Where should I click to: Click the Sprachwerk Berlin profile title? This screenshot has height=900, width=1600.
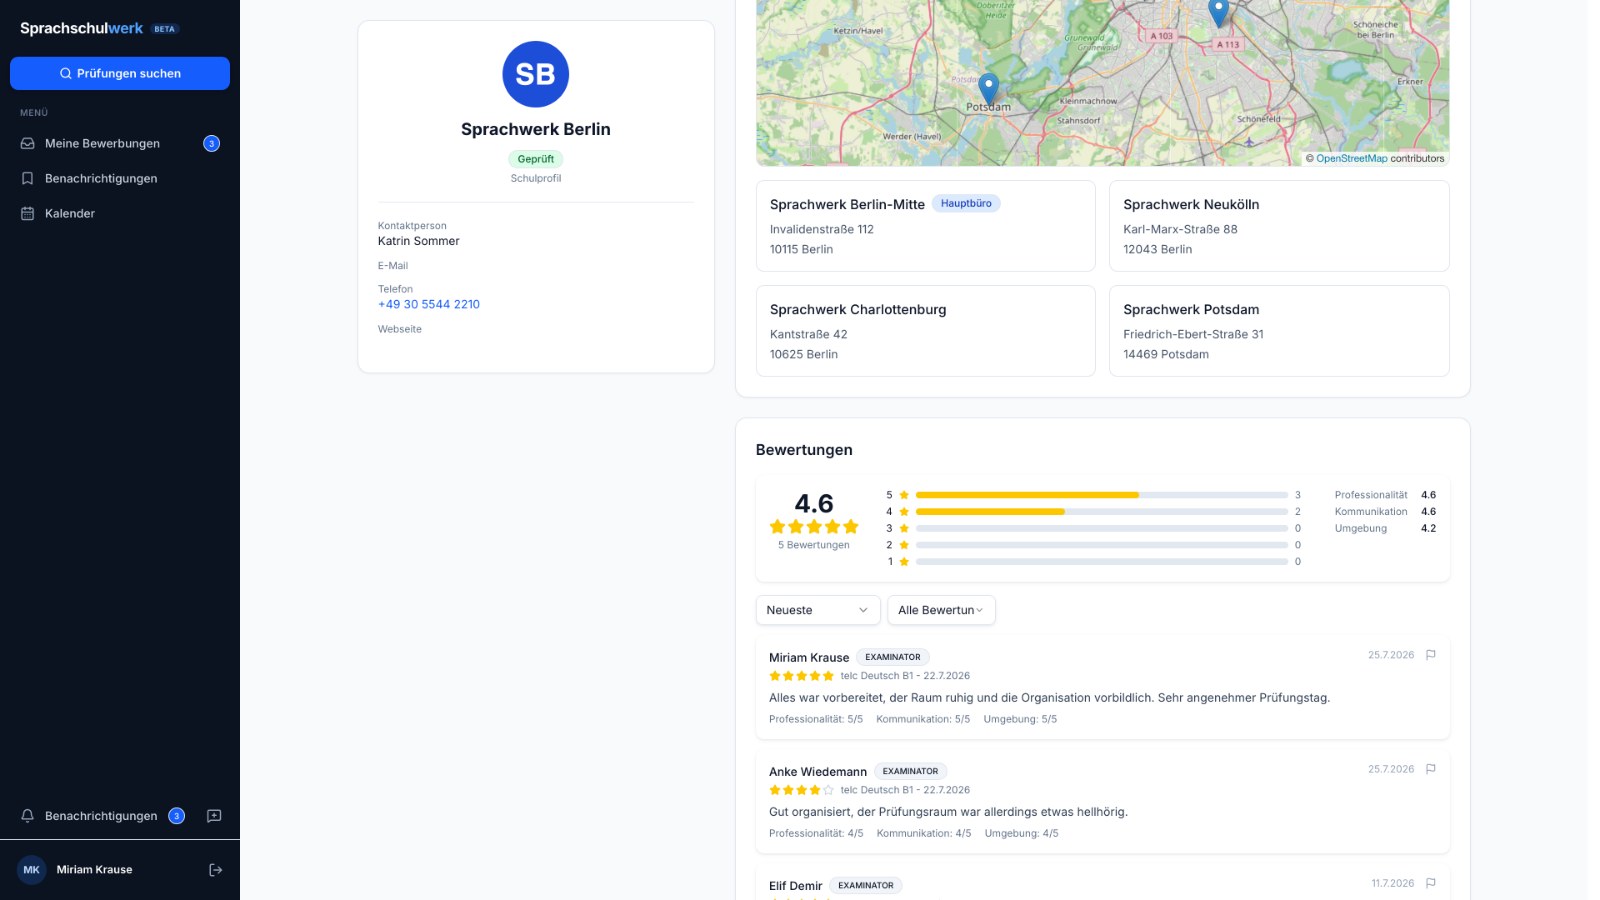point(536,129)
